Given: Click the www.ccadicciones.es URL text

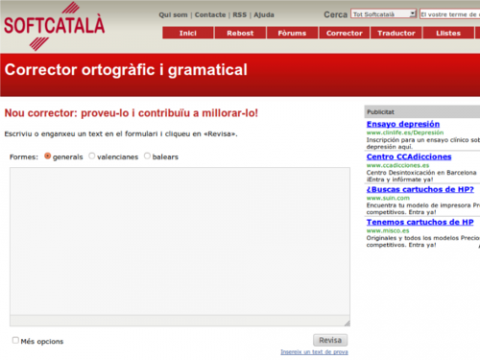Looking at the screenshot, I should [x=398, y=165].
